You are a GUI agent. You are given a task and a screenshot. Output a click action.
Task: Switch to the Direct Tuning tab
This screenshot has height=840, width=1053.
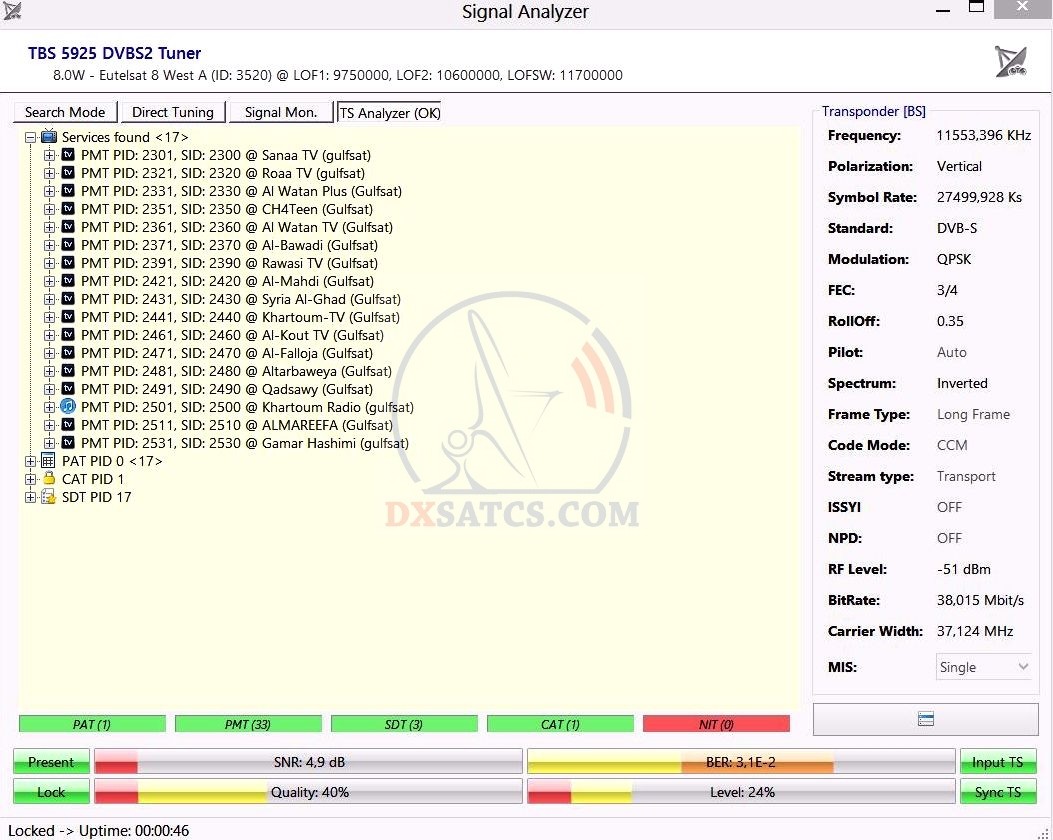coord(173,112)
